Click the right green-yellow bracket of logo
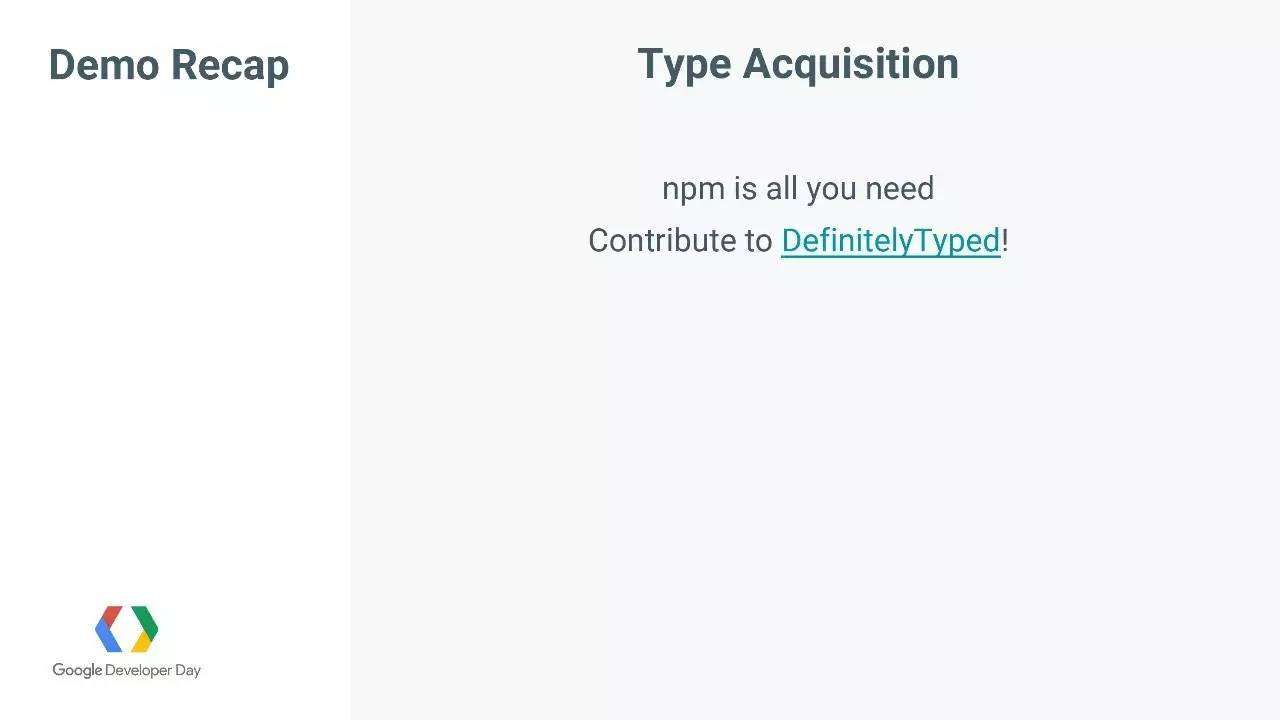 point(145,629)
